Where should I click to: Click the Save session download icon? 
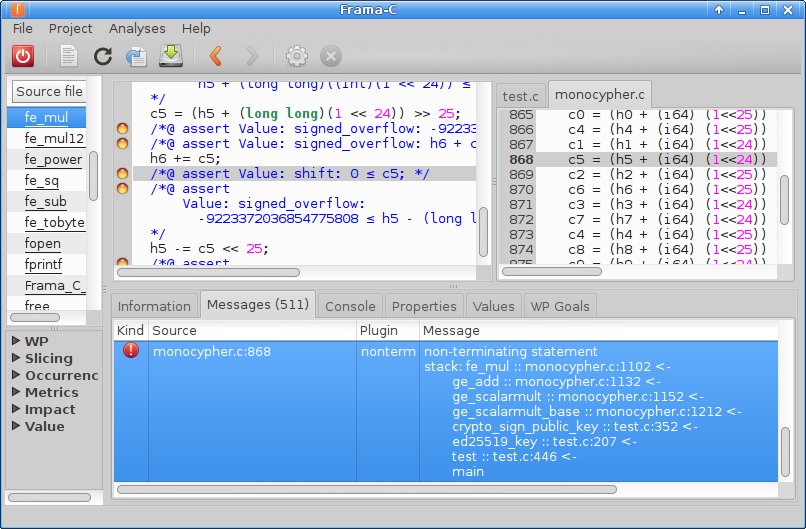tap(171, 56)
